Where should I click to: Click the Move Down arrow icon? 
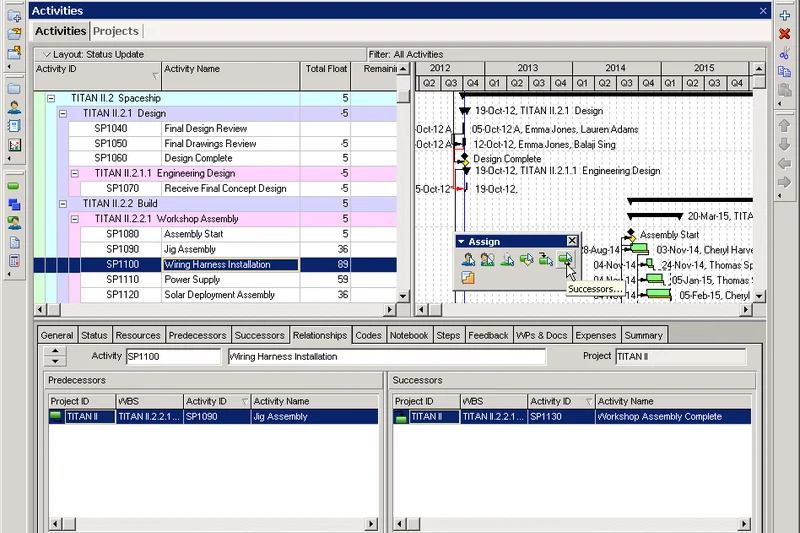coord(785,144)
